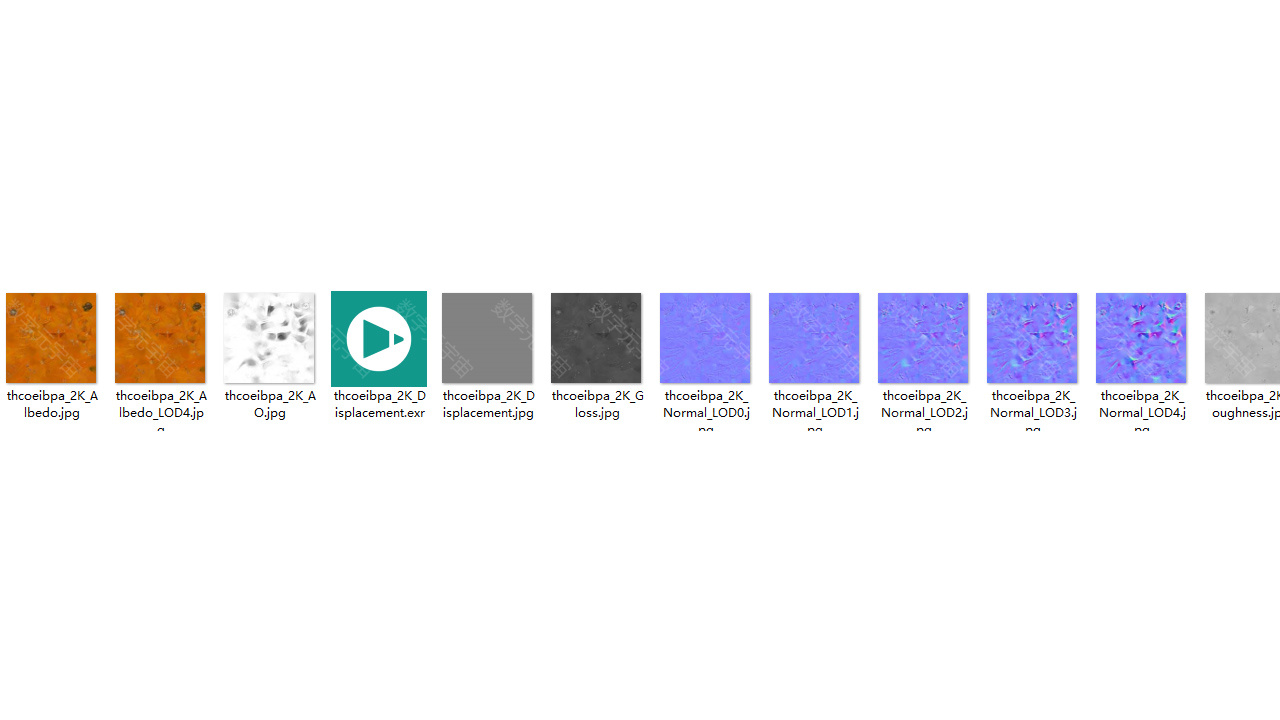The width and height of the screenshot is (1280, 720).
Task: Click the thcoeibpa_2K_Normal_LOD1 file name
Action: click(x=814, y=411)
